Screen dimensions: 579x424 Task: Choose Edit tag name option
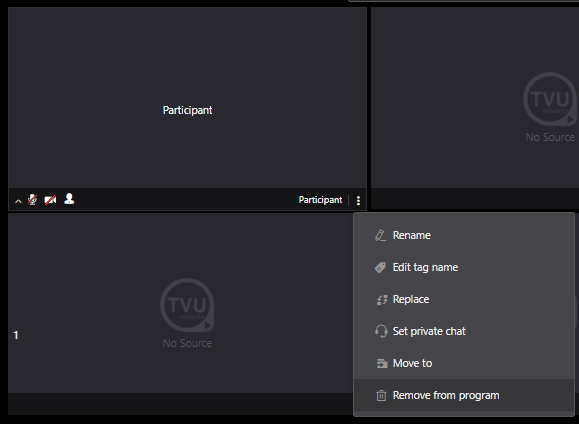[464, 267]
